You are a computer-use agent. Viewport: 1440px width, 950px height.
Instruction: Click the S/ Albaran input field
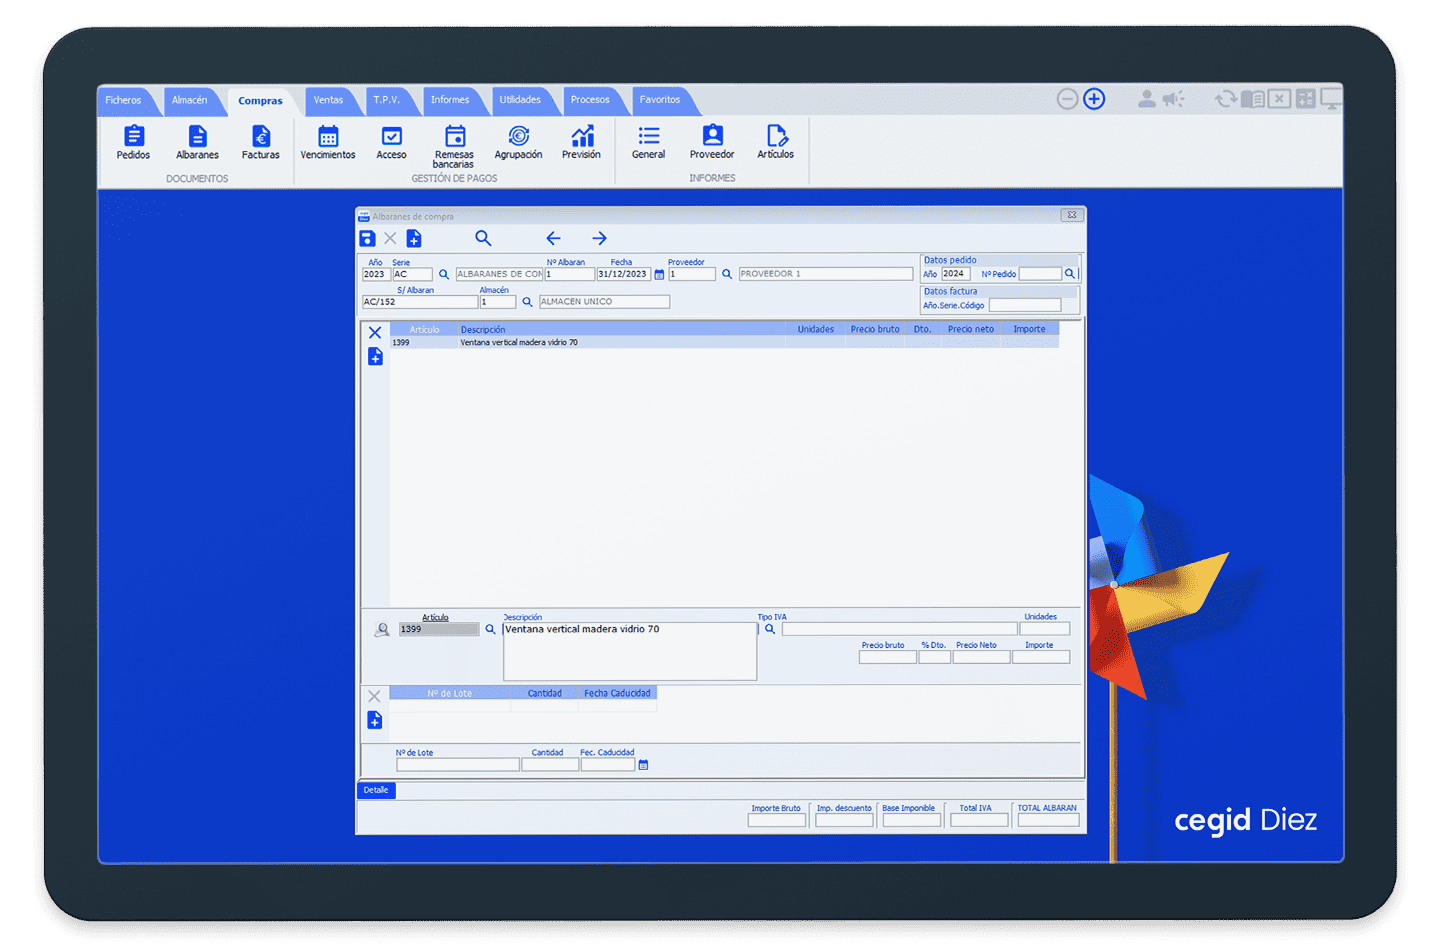coord(419,302)
